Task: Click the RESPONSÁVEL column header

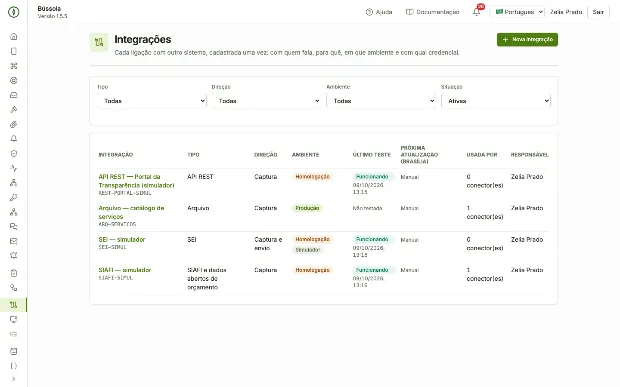Action: point(529,155)
